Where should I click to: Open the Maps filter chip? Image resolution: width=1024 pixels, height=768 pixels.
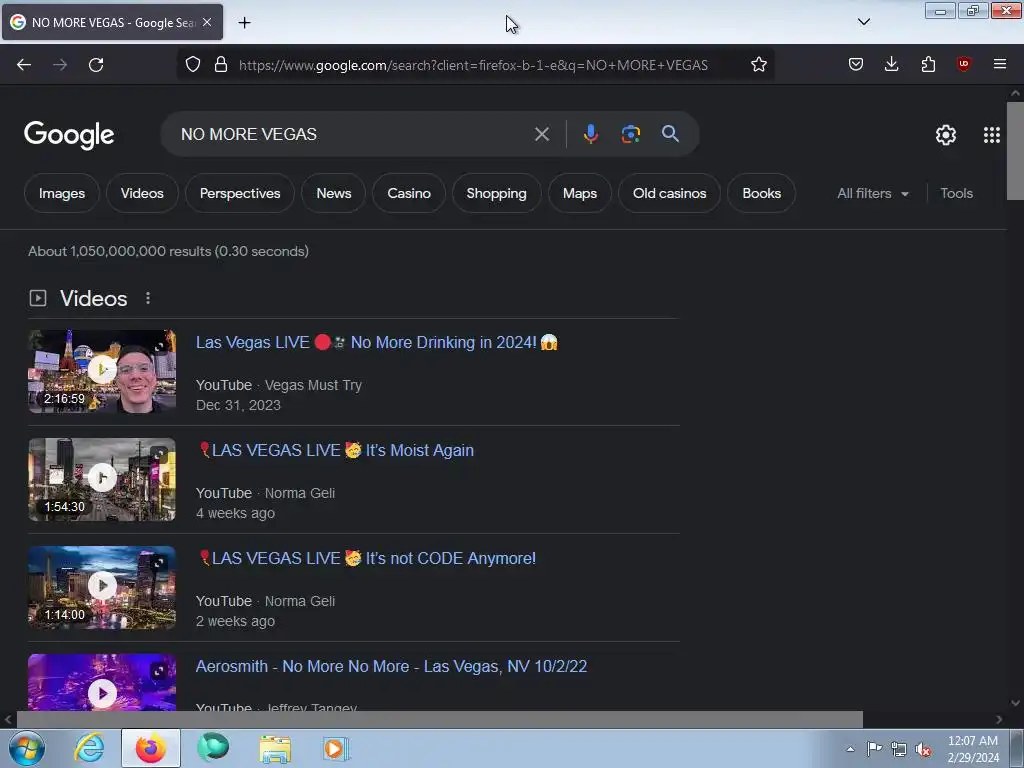[580, 193]
